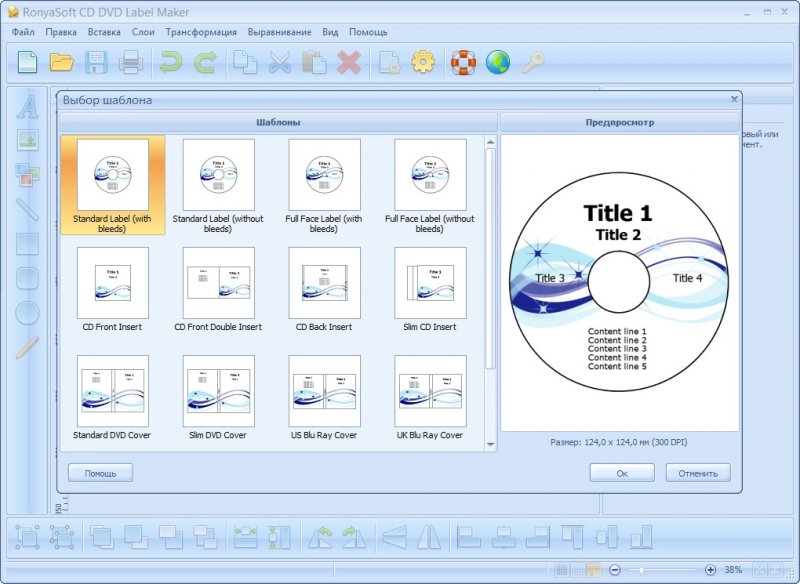The height and width of the screenshot is (584, 800).
Task: Open the Выравнивание menu
Action: click(x=280, y=32)
